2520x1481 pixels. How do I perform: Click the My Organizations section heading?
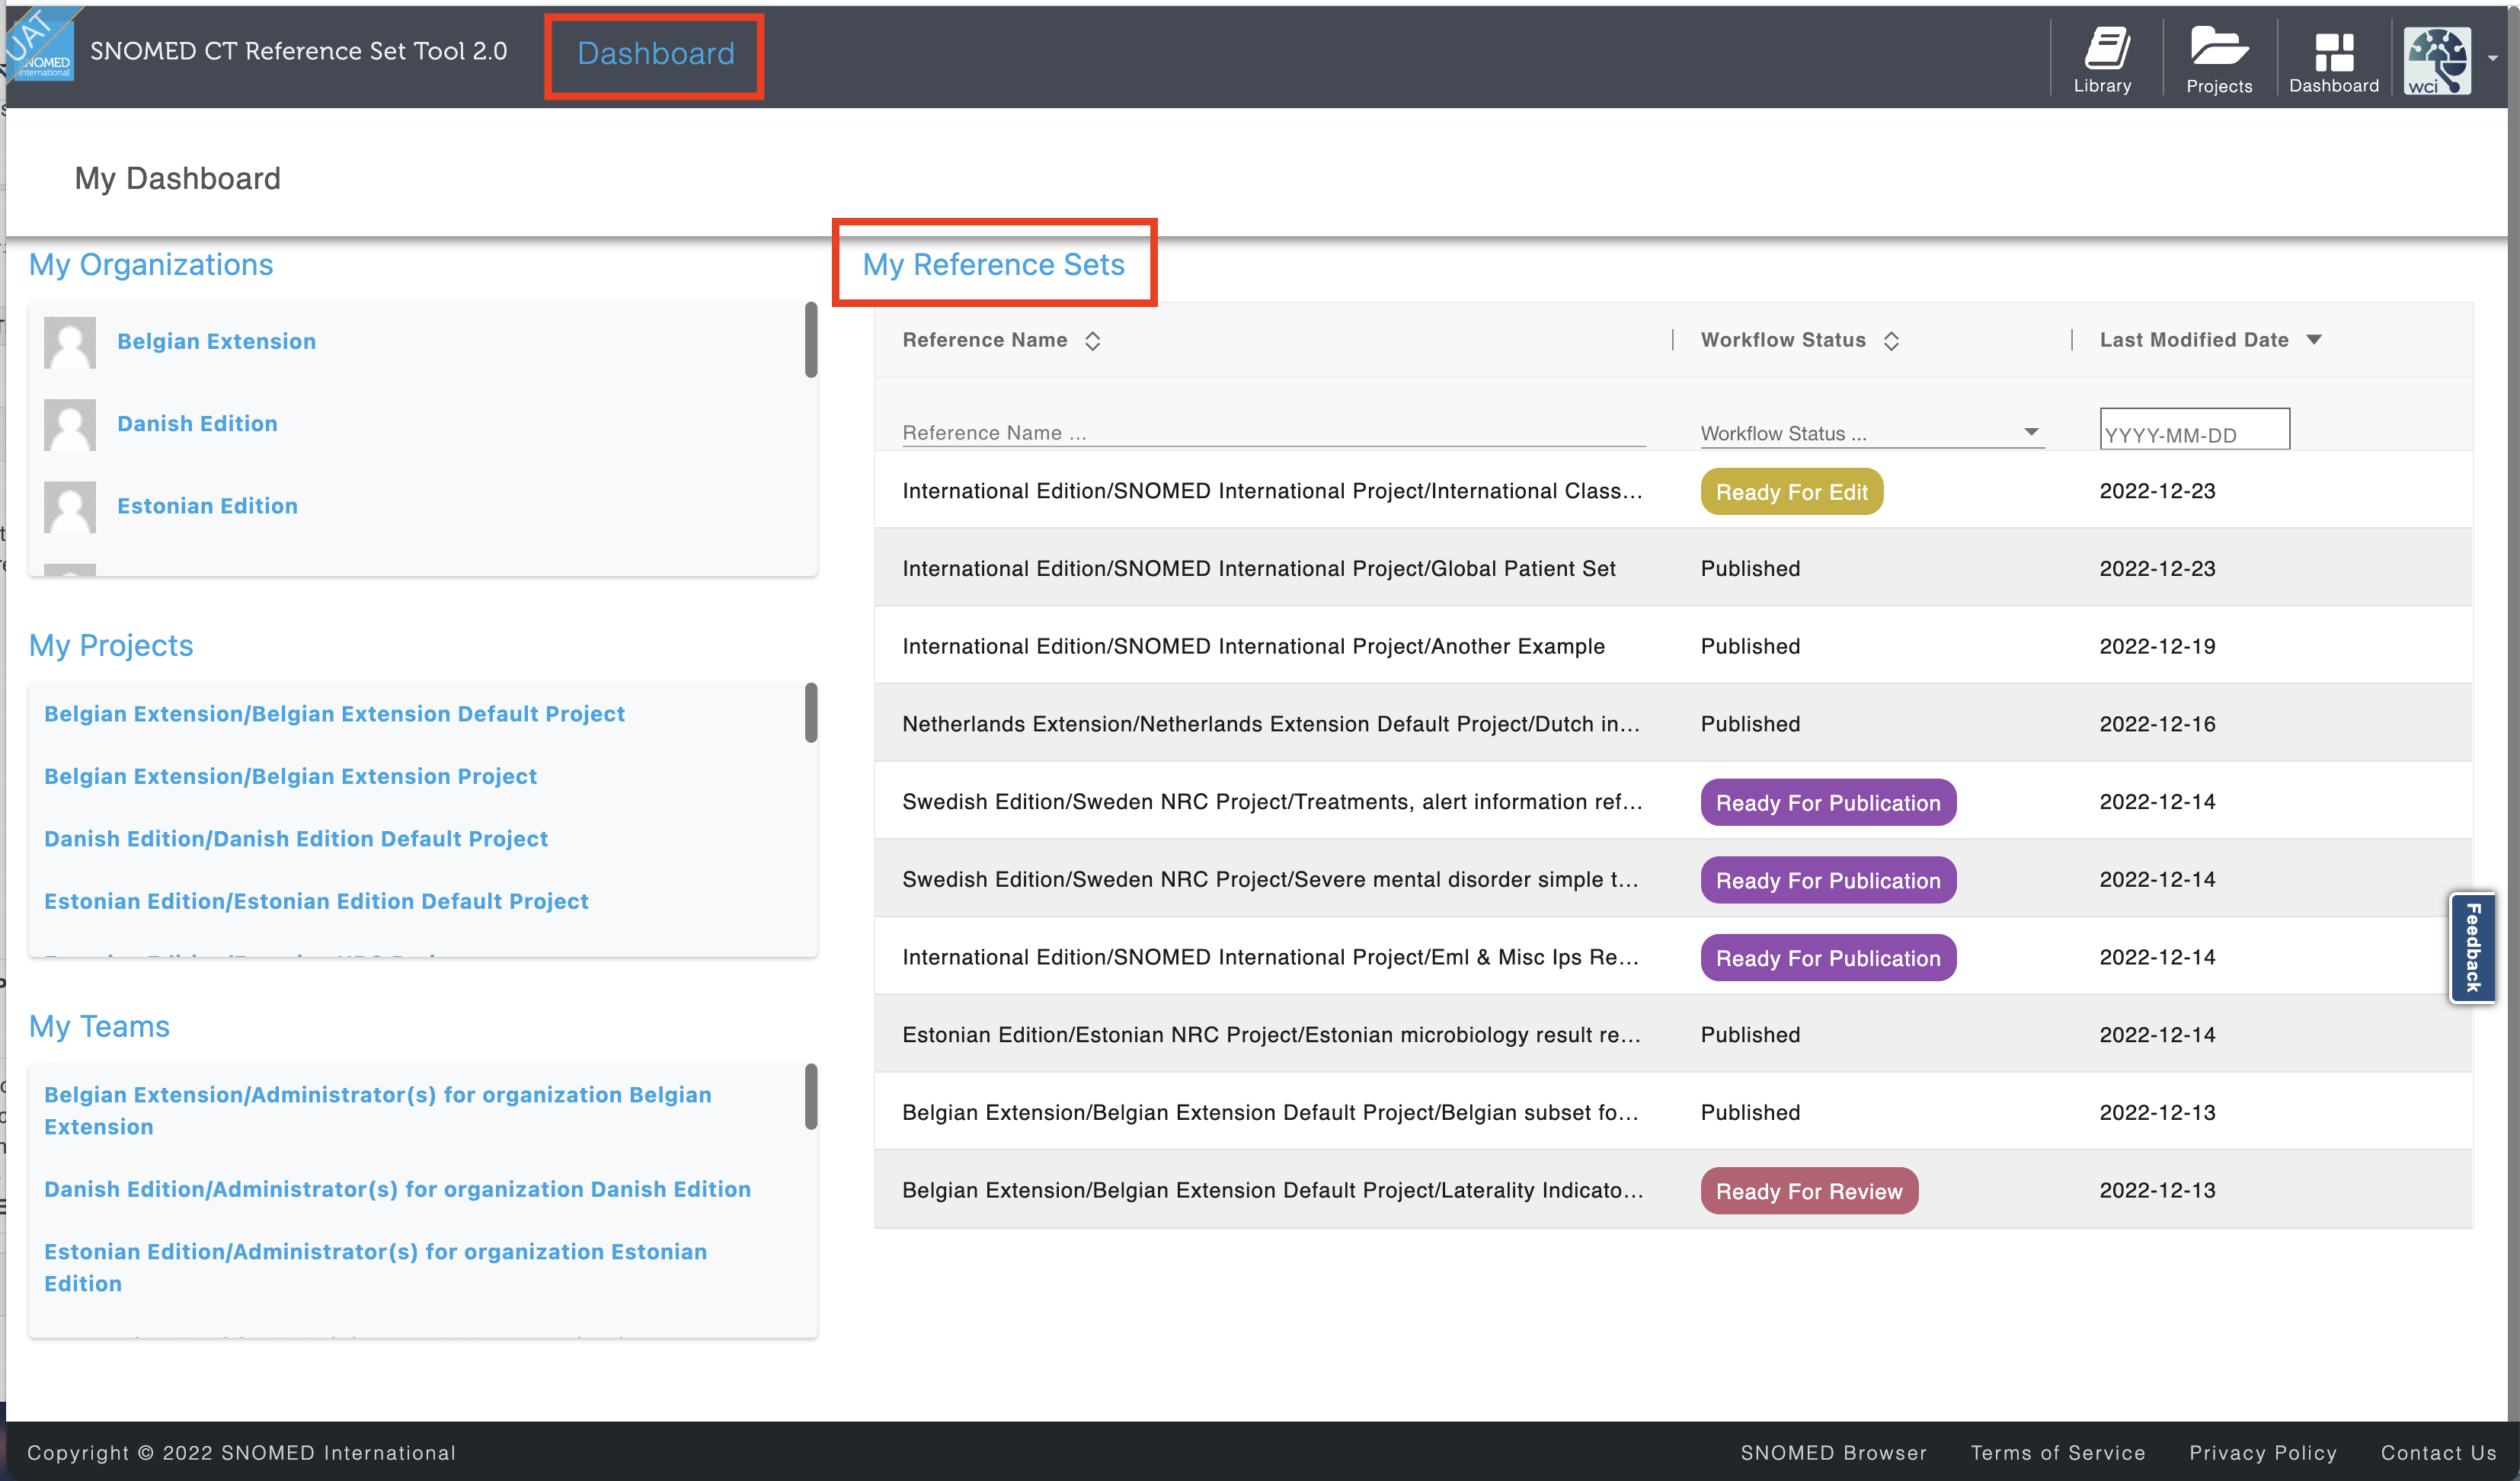pyautogui.click(x=151, y=264)
